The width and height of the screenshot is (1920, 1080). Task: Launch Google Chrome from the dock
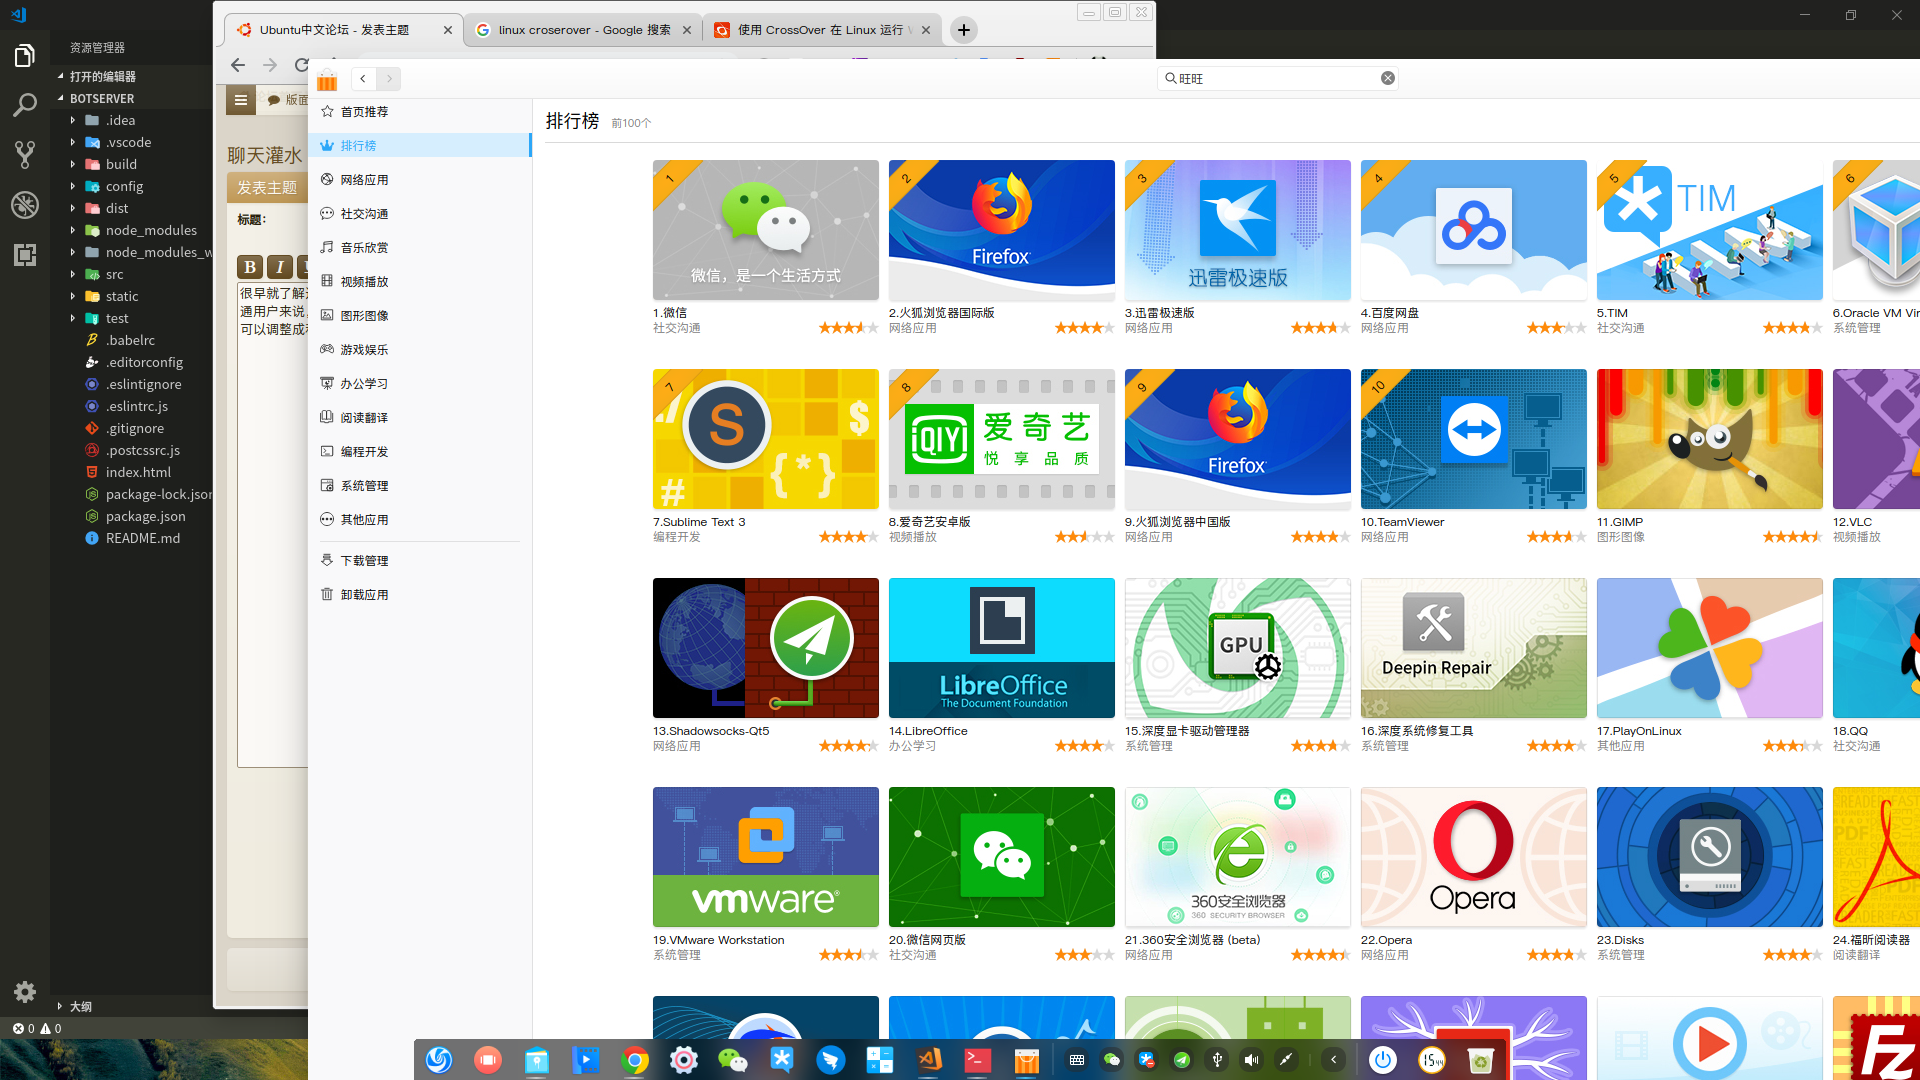click(x=635, y=1060)
